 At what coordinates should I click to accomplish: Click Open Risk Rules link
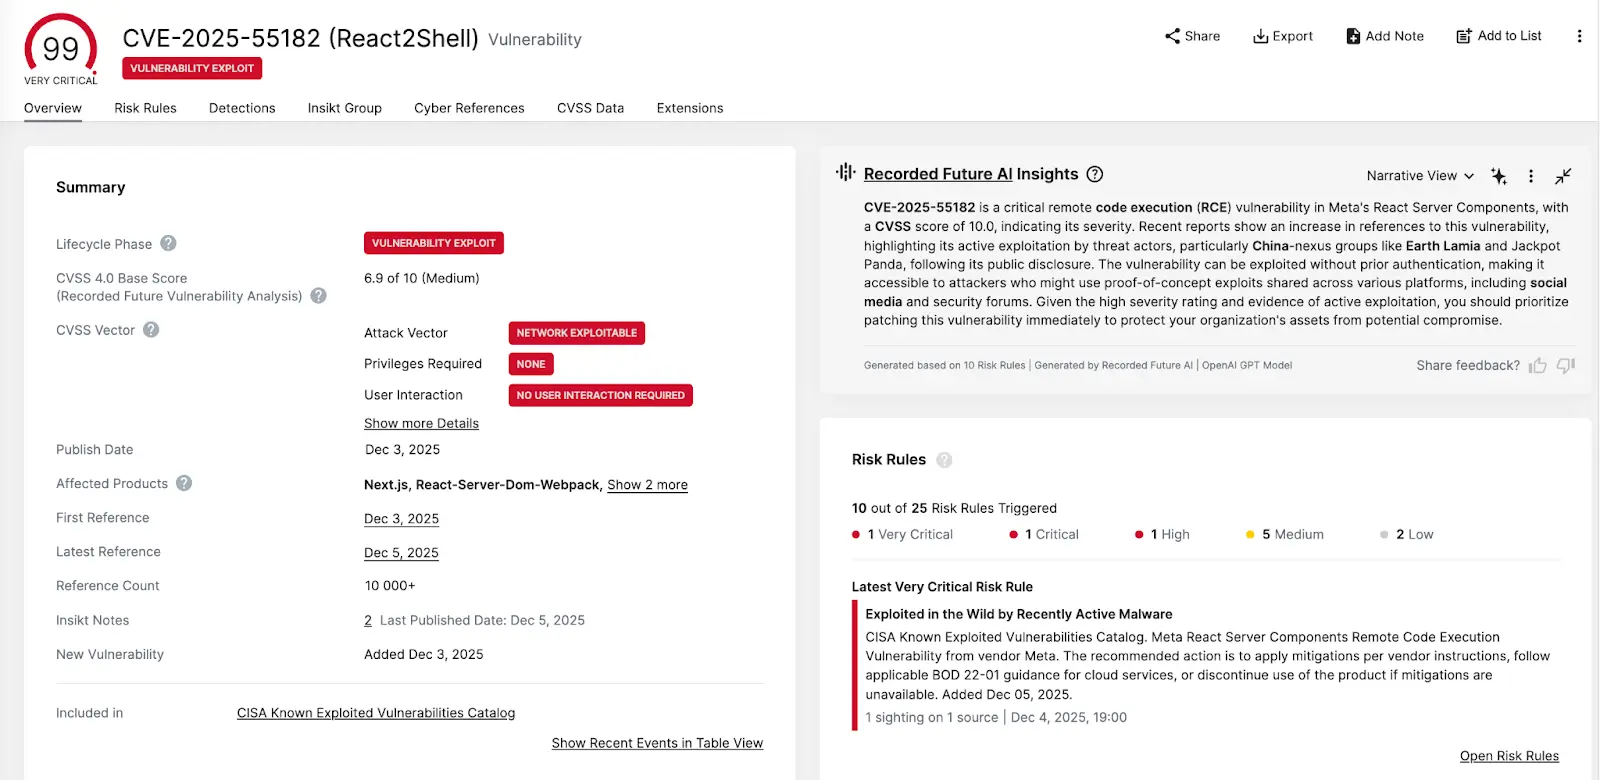[1509, 756]
